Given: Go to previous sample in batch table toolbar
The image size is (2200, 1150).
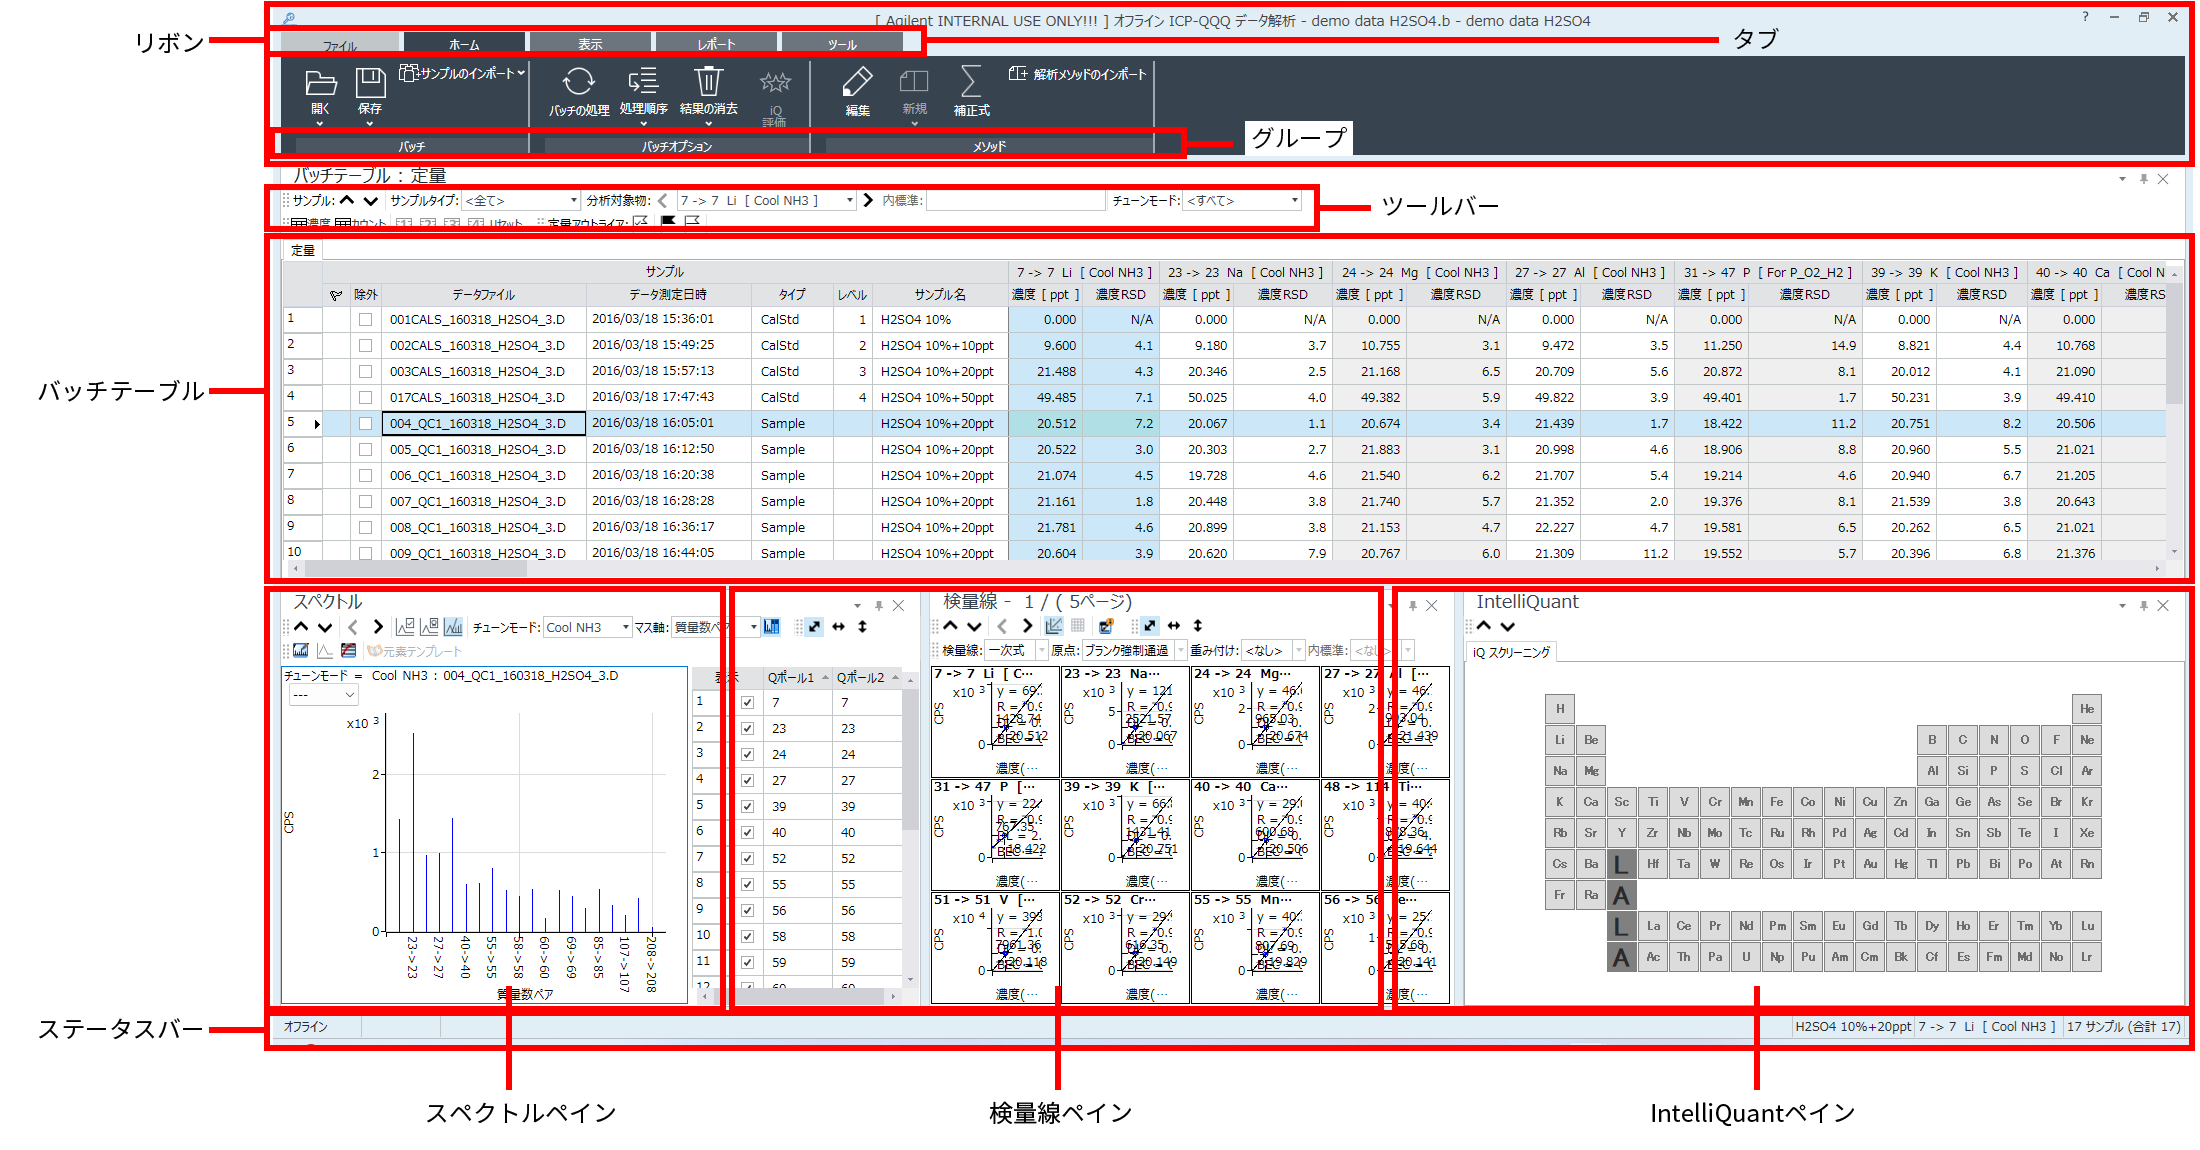Looking at the screenshot, I should pos(347,201).
